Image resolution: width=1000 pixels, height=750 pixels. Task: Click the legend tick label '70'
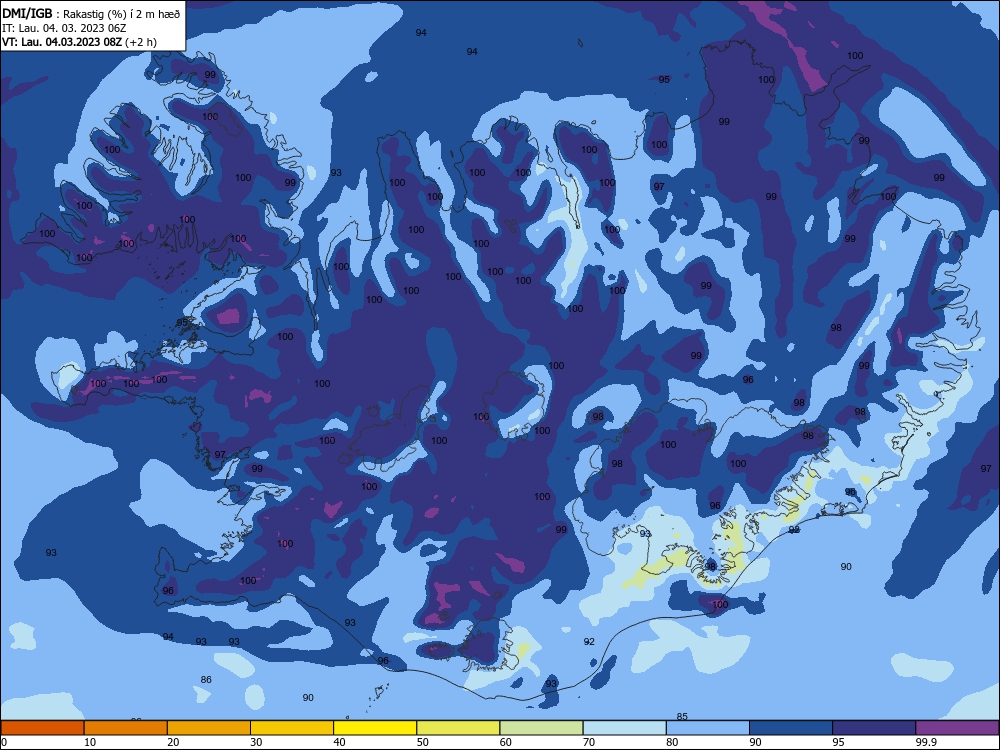click(x=589, y=742)
